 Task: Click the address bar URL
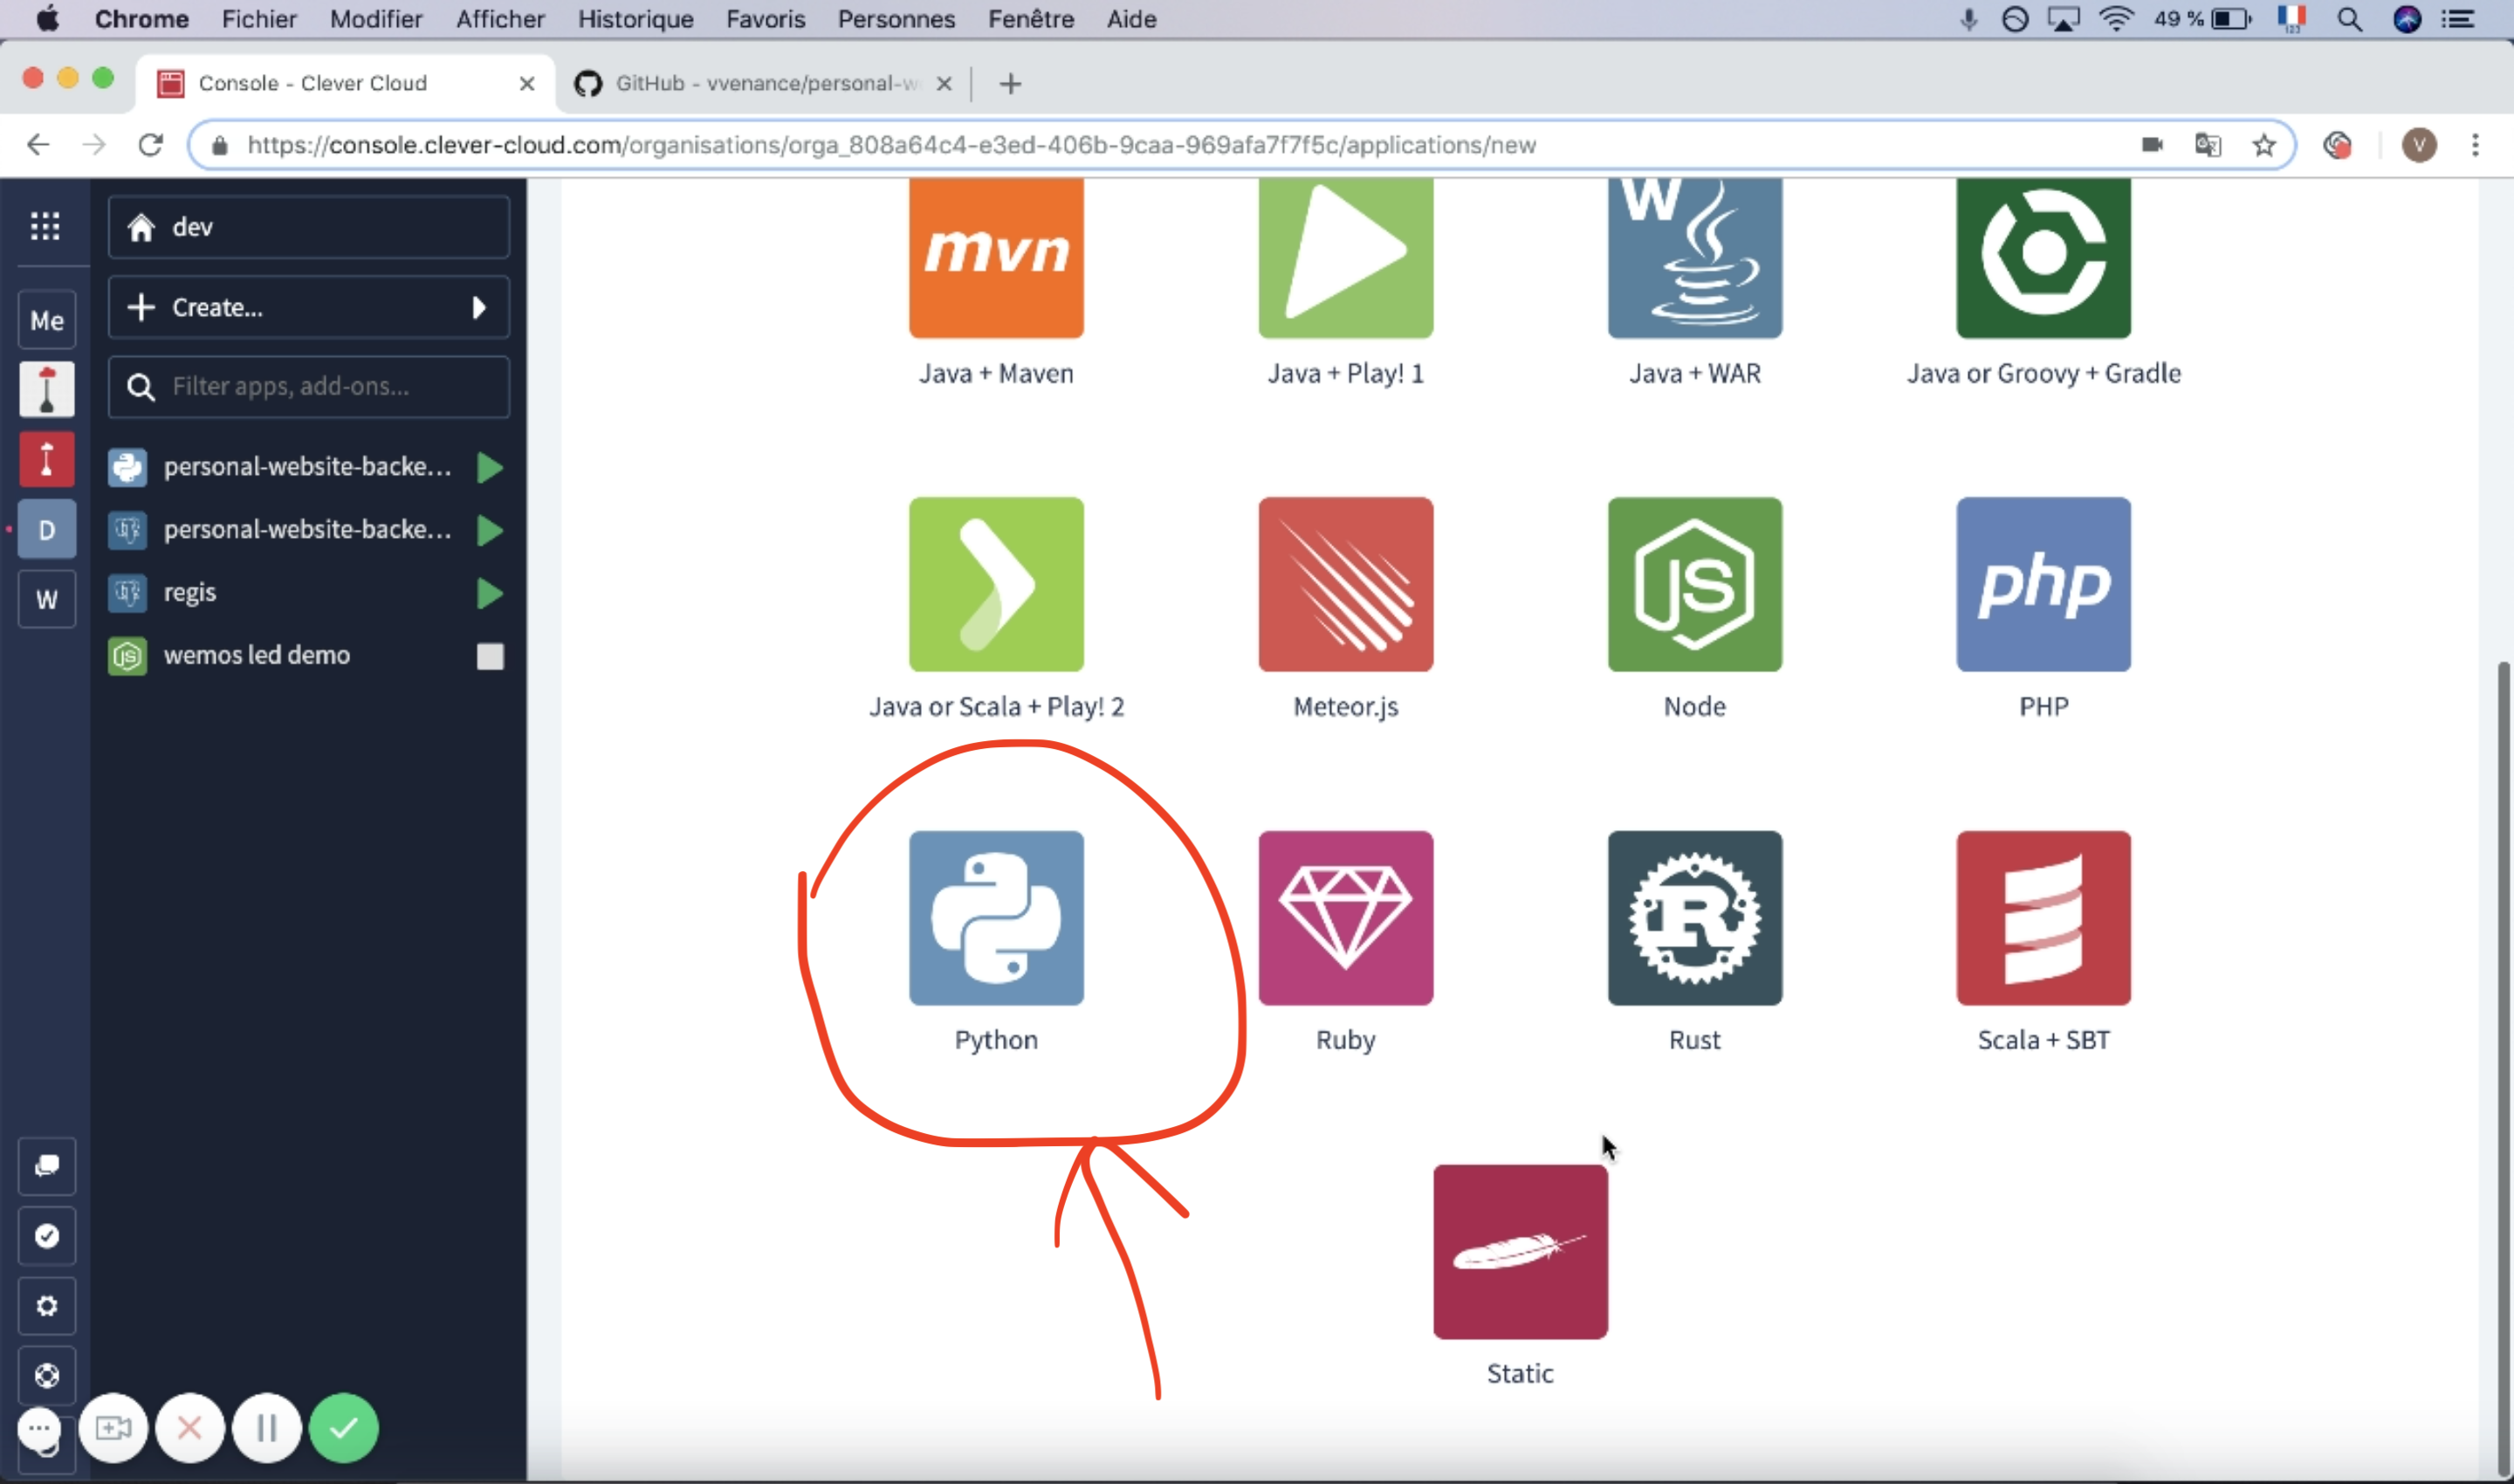tap(891, 145)
